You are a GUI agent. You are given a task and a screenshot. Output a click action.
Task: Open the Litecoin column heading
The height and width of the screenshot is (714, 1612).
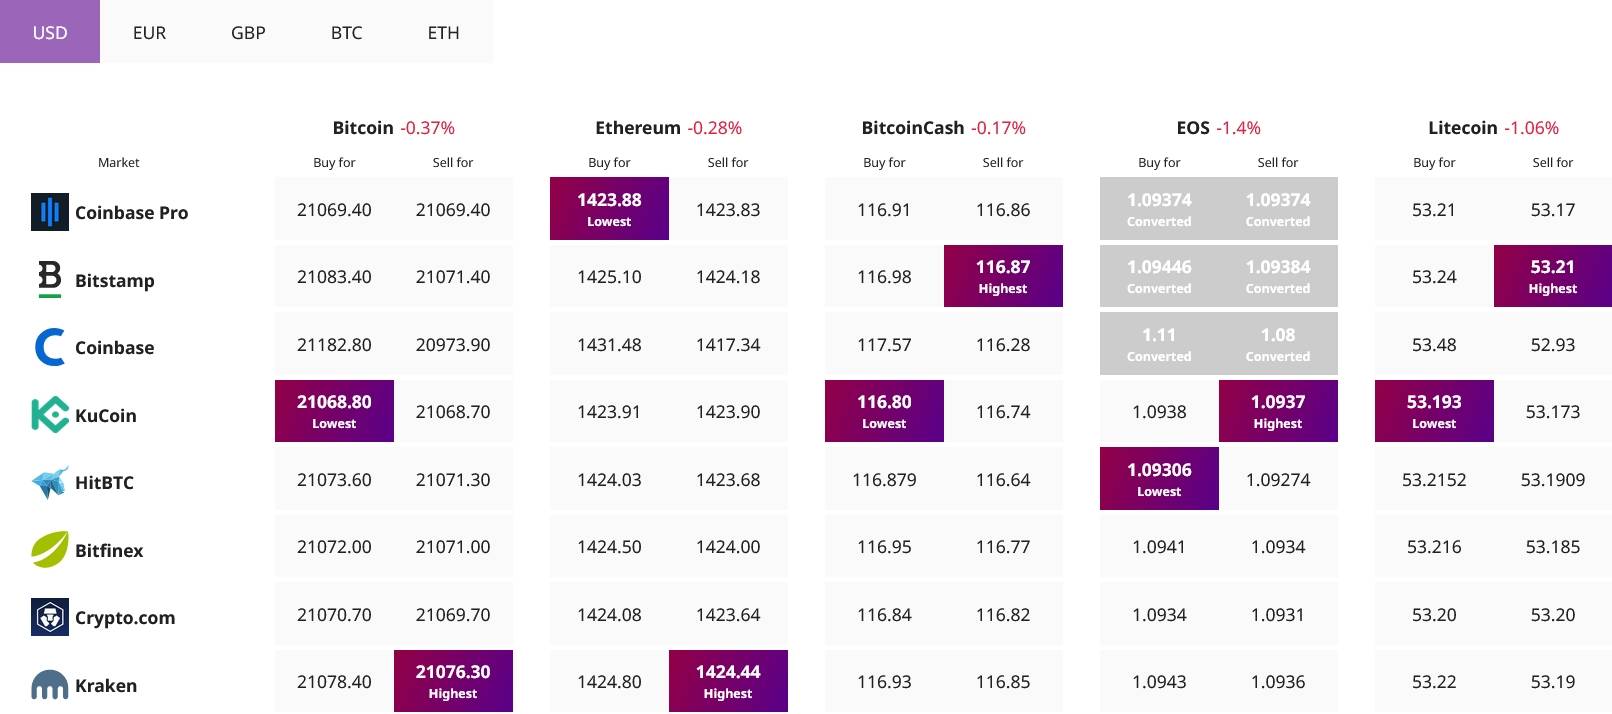point(1462,128)
